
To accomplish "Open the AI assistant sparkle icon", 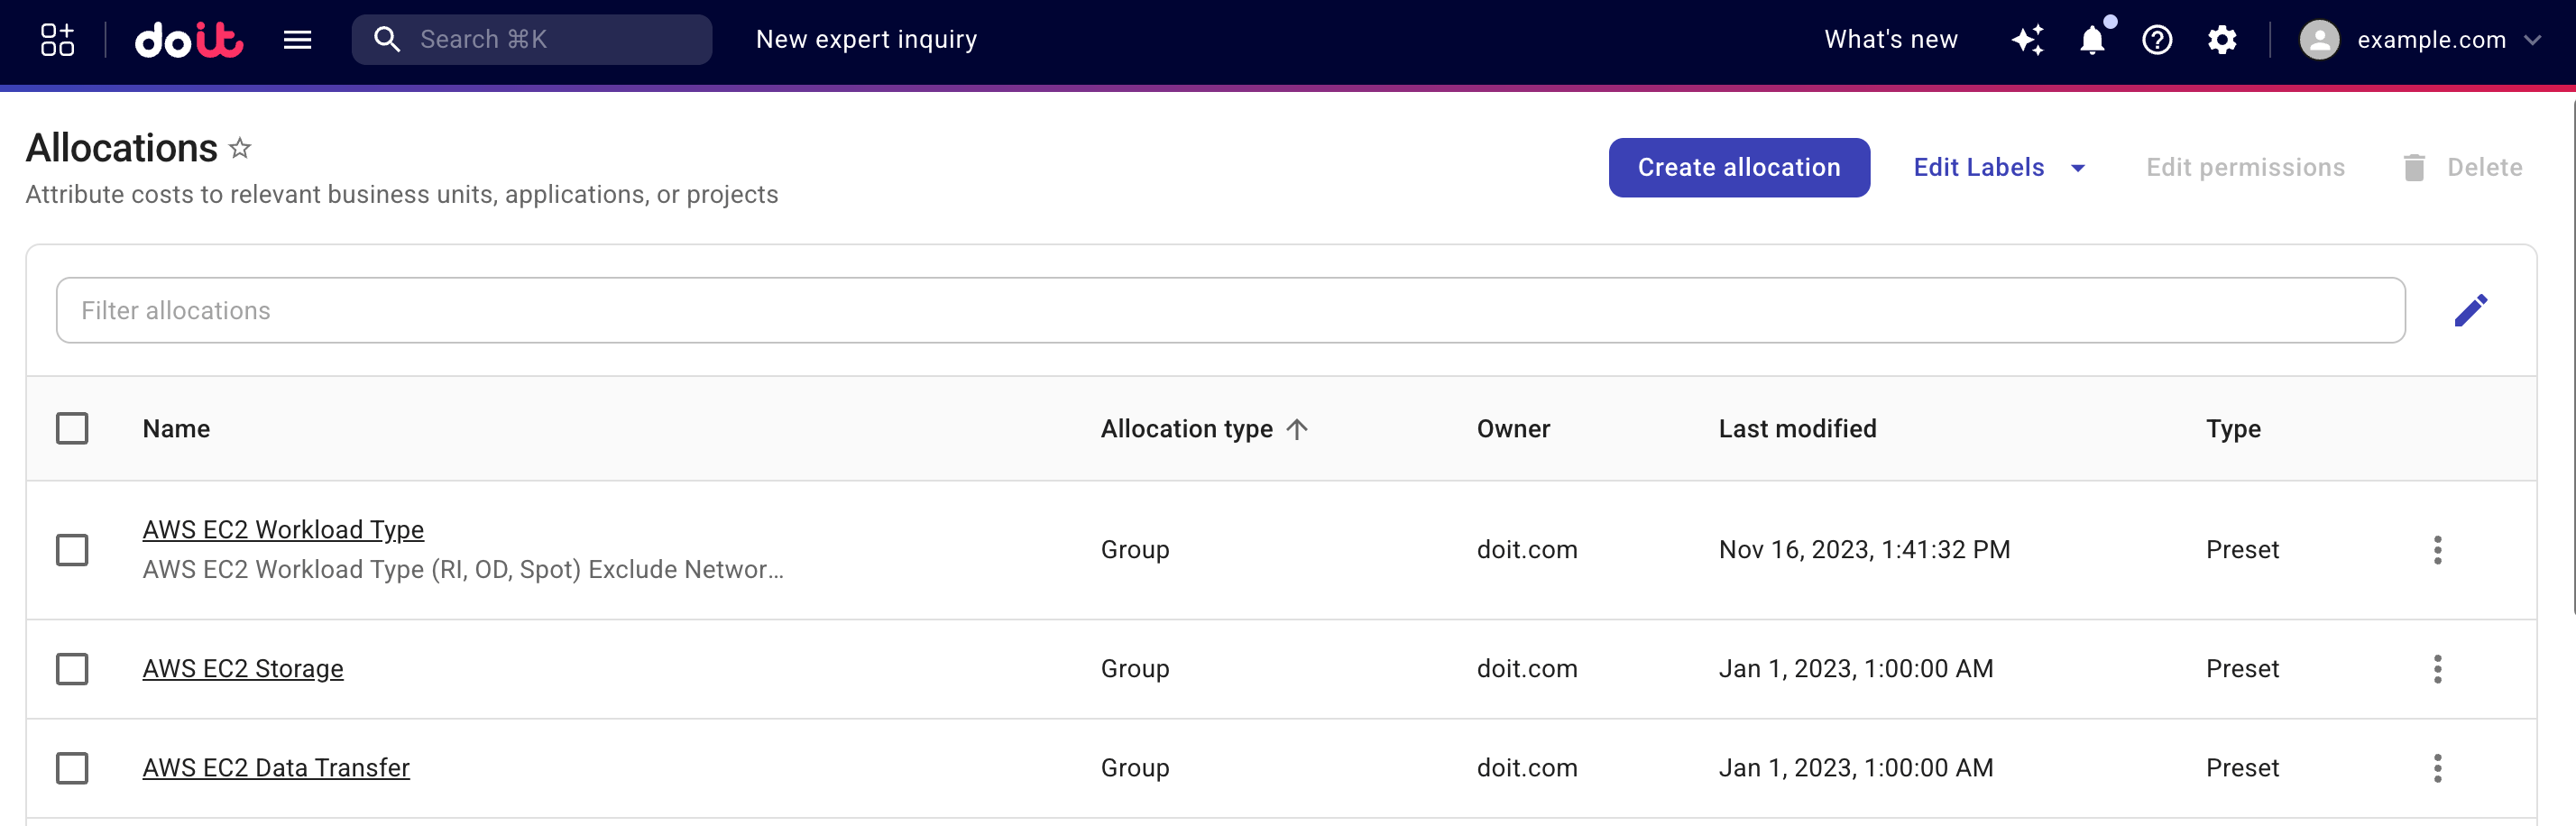I will [x=2028, y=40].
